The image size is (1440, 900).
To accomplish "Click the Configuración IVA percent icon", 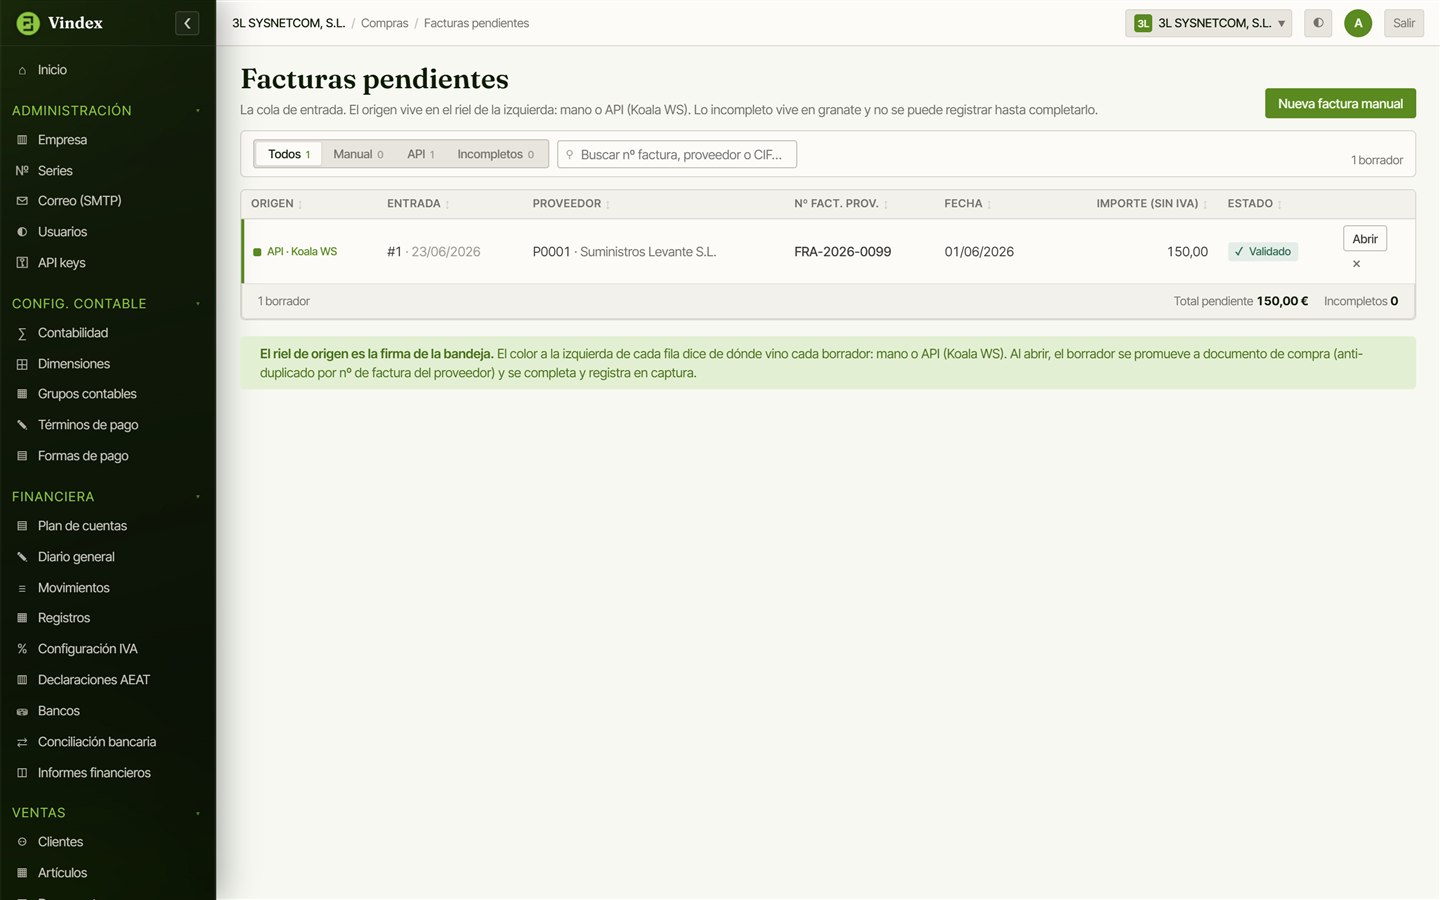I will pyautogui.click(x=22, y=649).
